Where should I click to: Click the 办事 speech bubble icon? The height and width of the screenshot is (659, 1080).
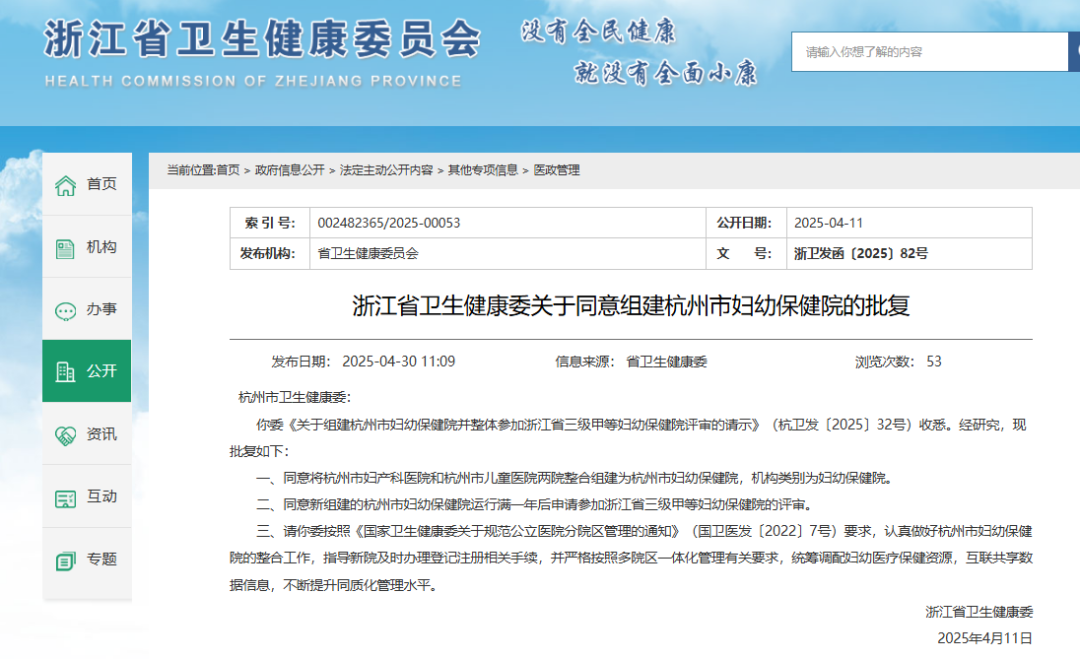point(65,311)
